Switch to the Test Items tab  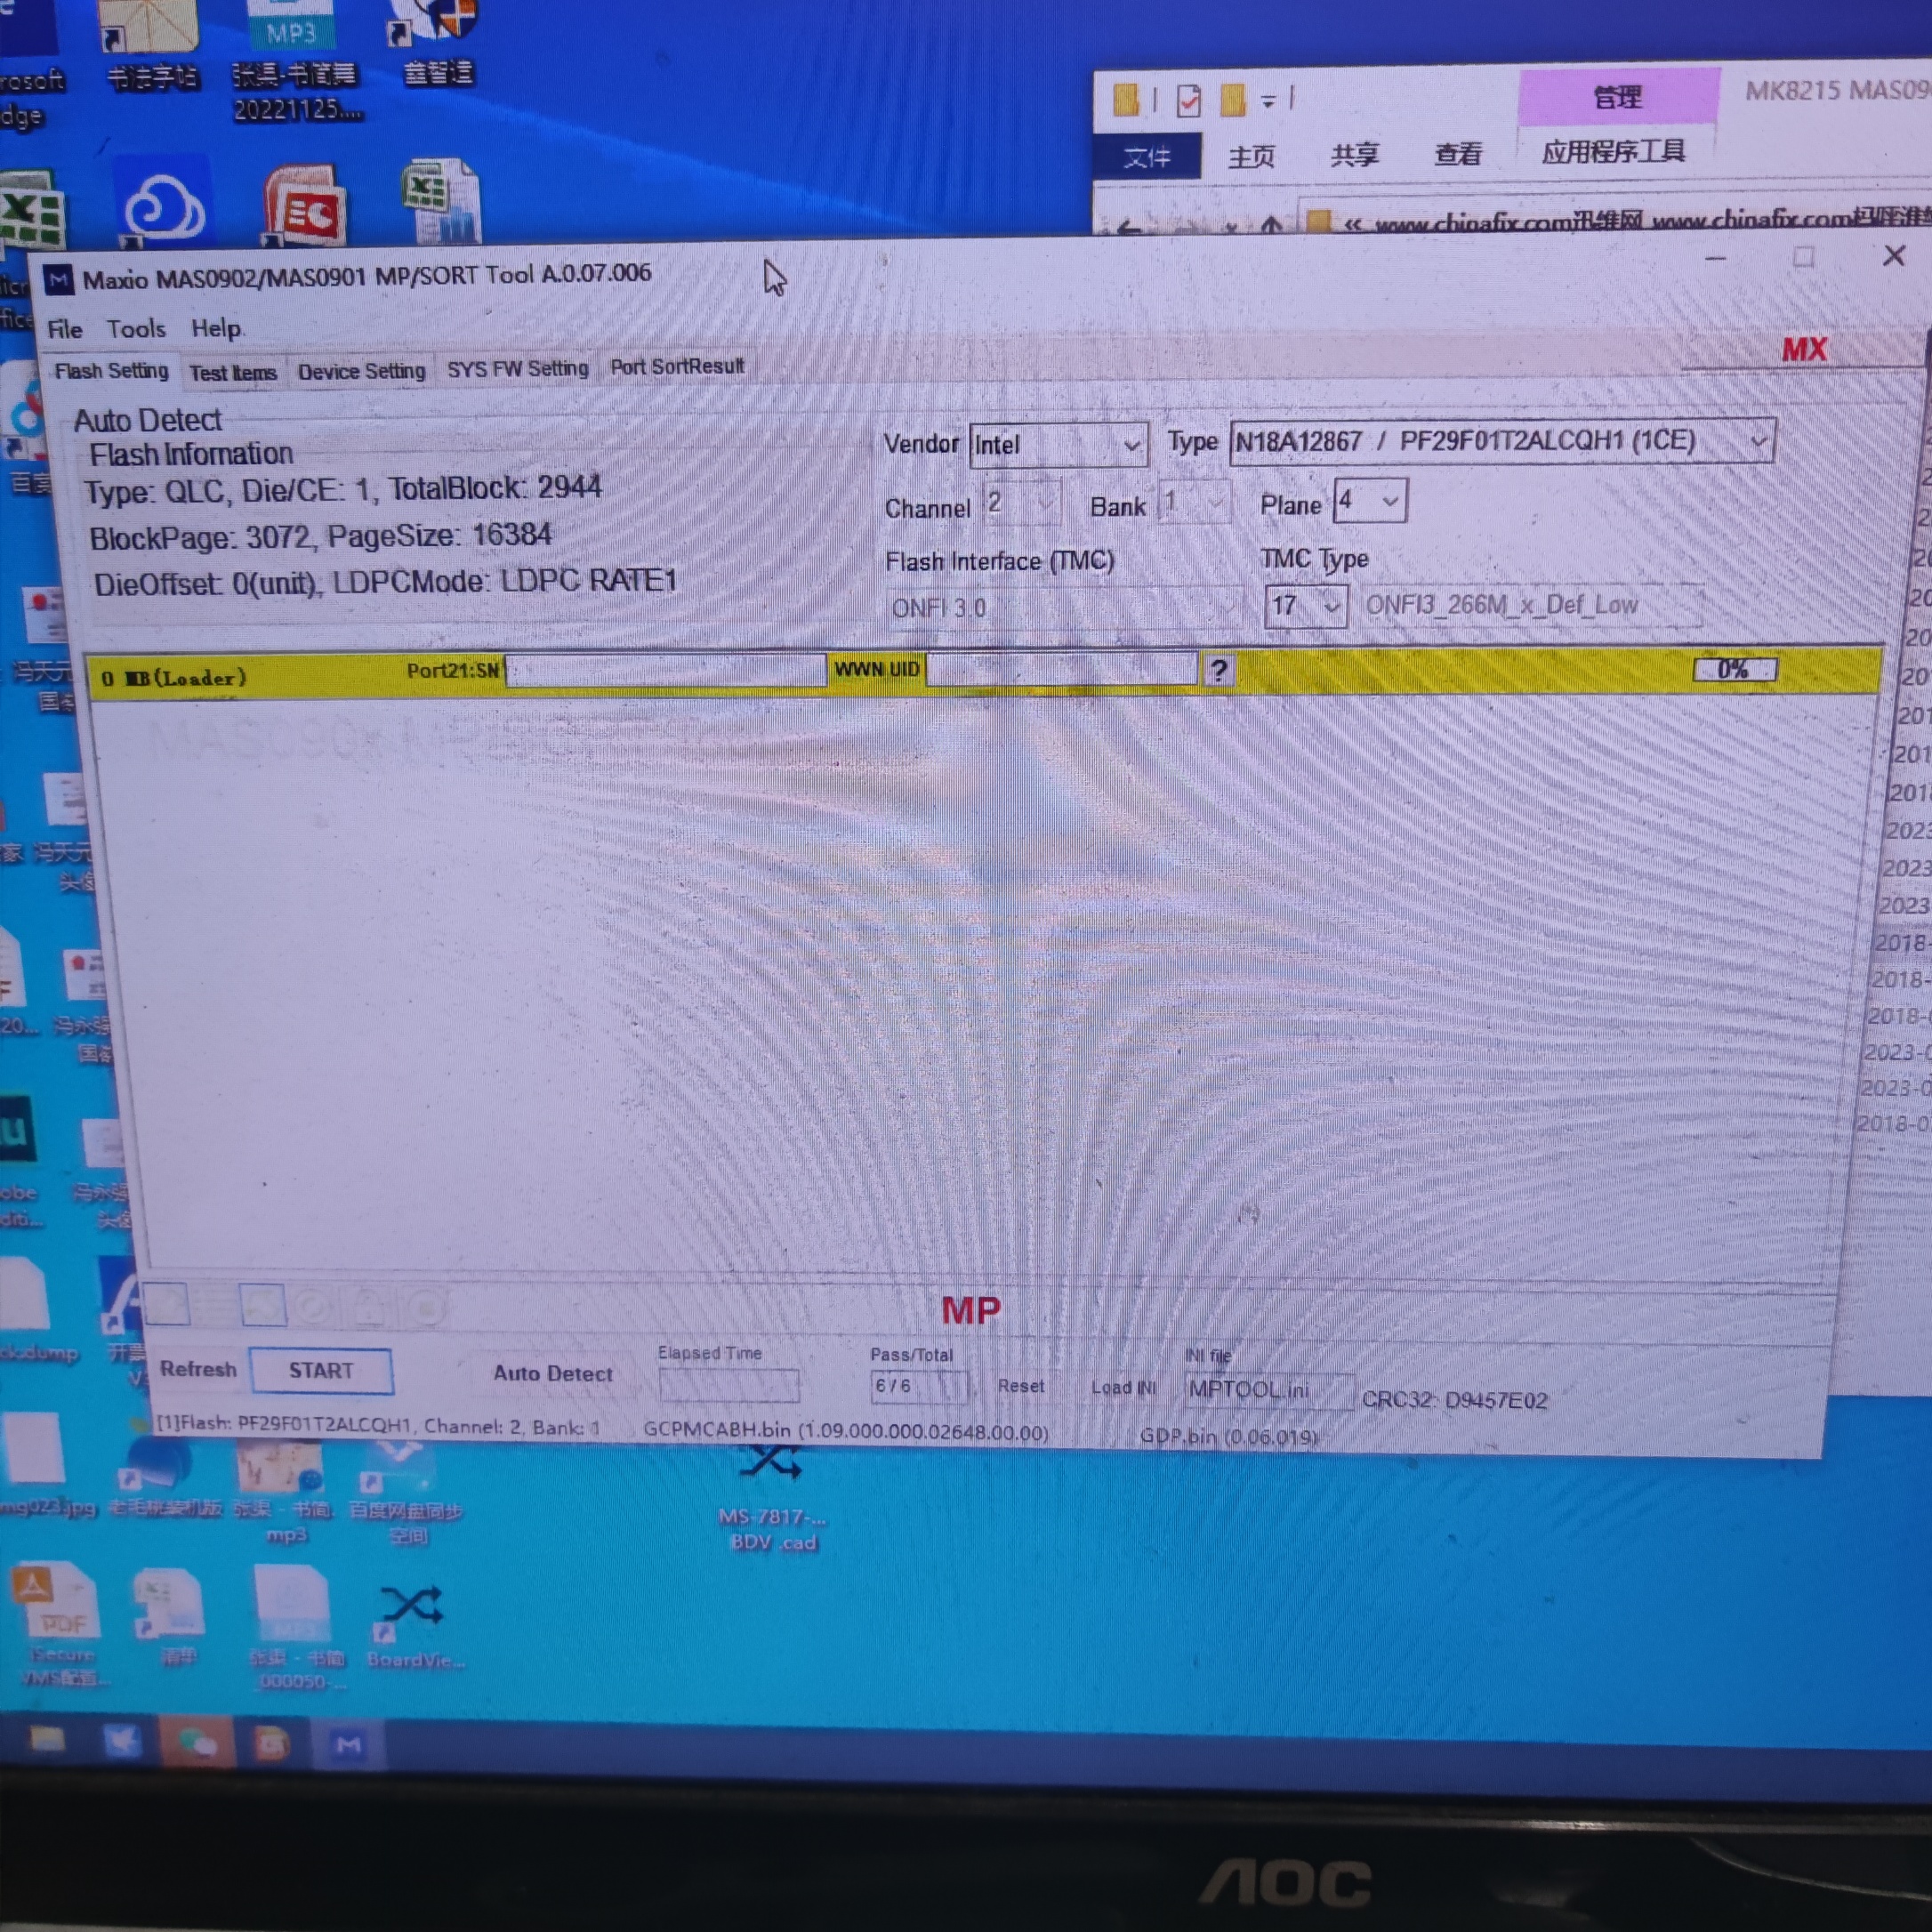coord(233,373)
